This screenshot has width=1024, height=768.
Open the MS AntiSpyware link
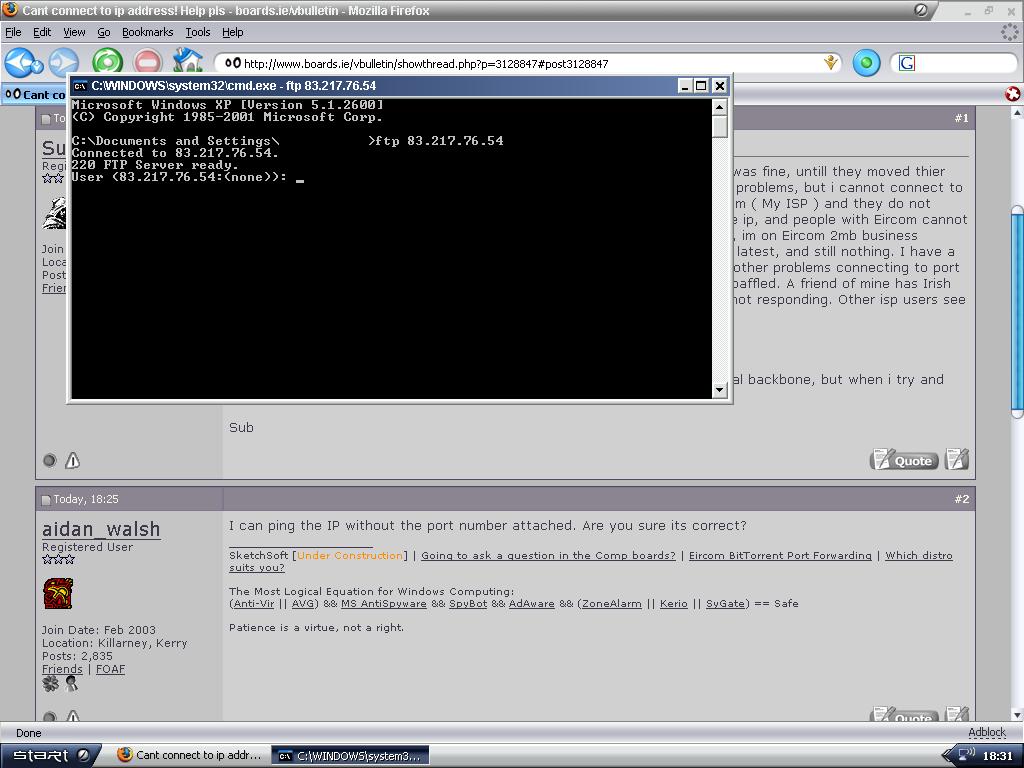coord(383,604)
